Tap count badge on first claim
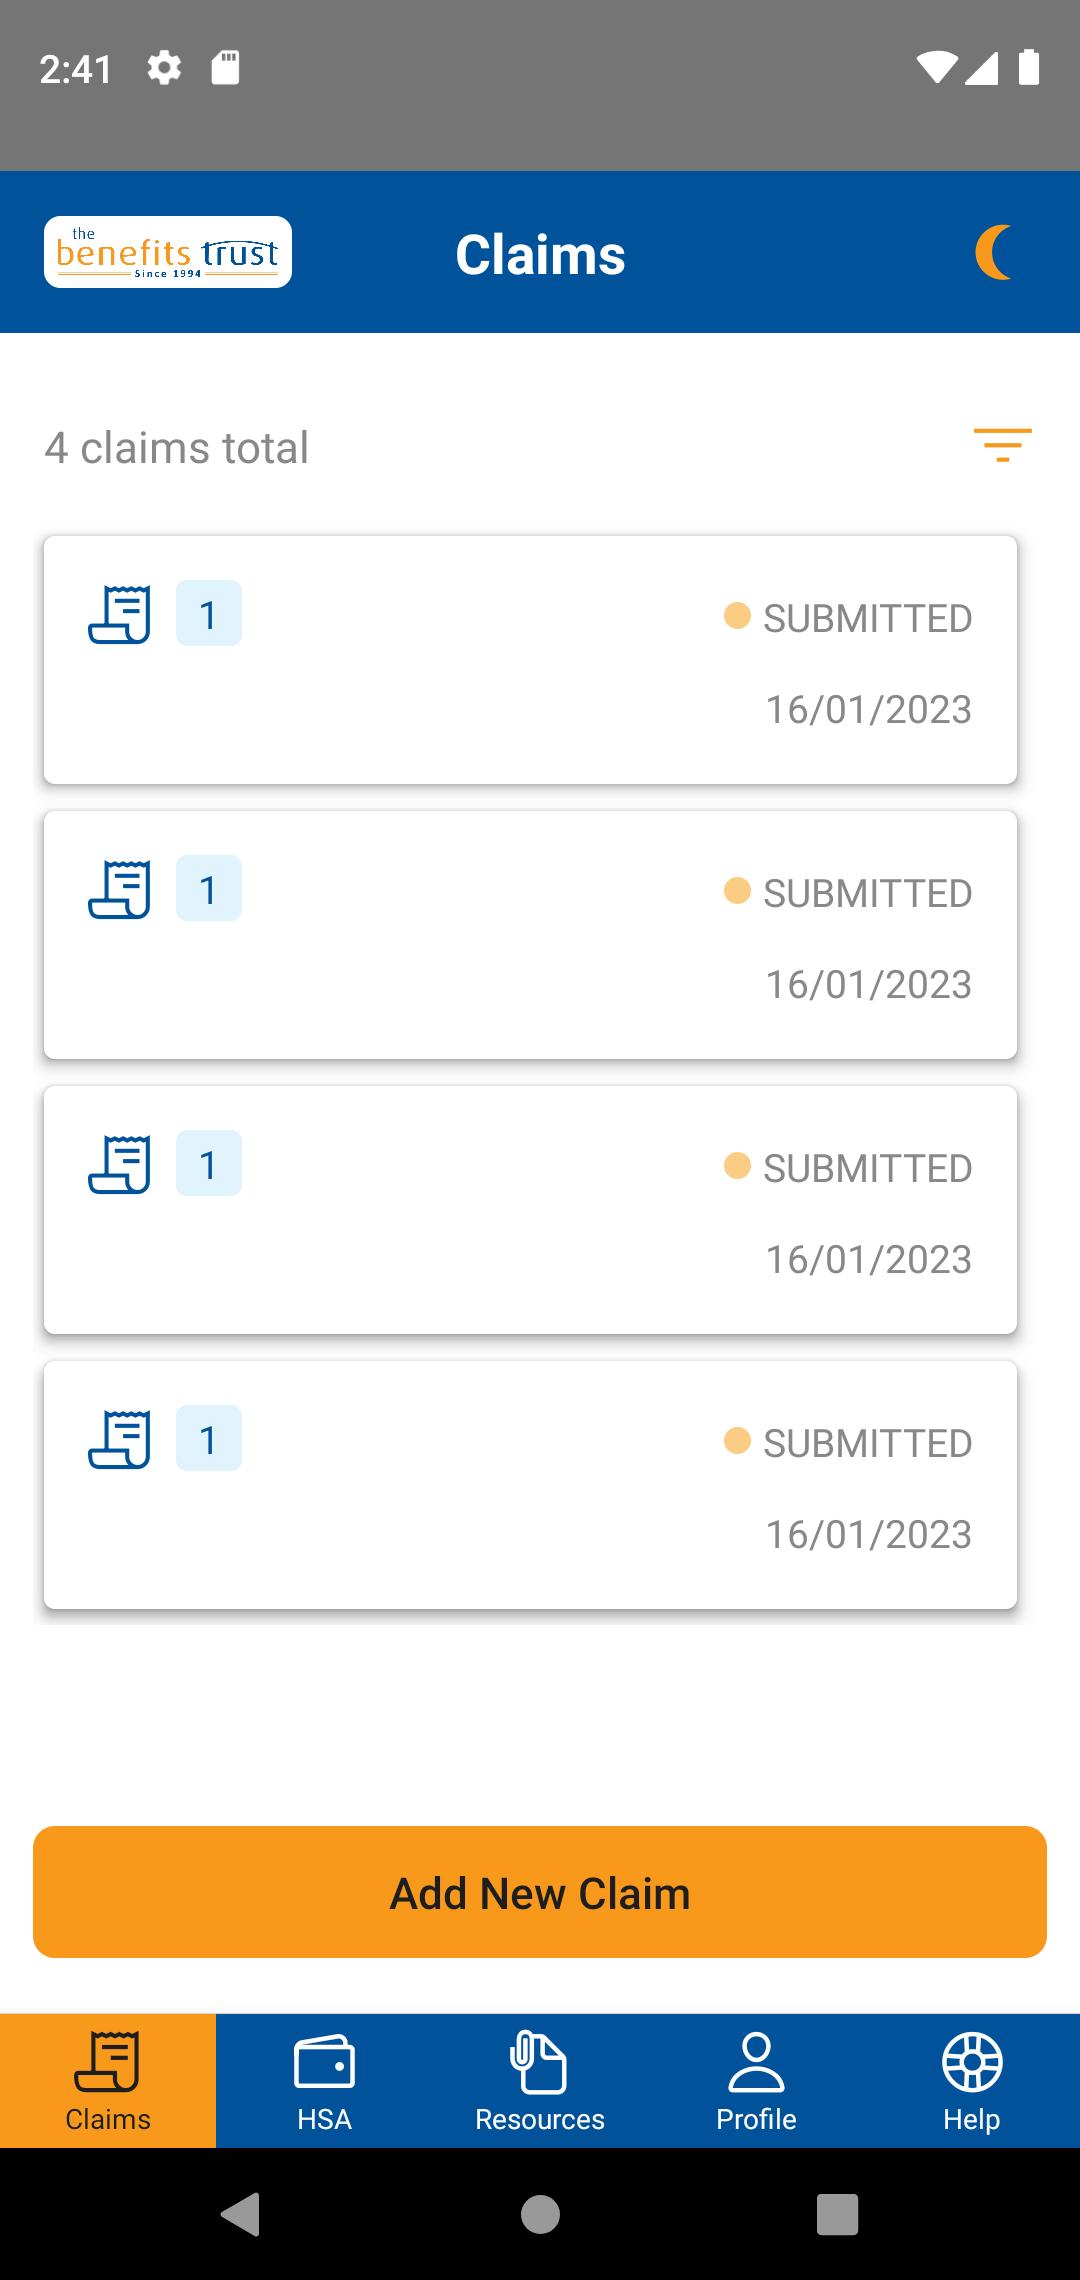The image size is (1080, 2280). click(x=209, y=613)
